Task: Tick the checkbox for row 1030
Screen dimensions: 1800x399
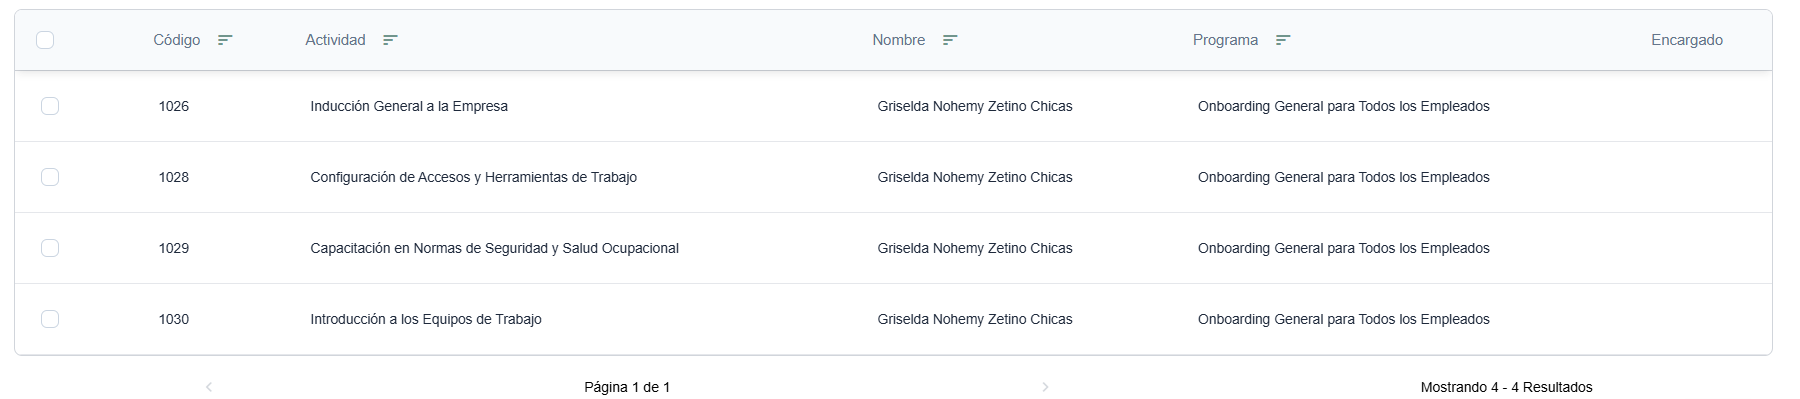Action: (50, 319)
